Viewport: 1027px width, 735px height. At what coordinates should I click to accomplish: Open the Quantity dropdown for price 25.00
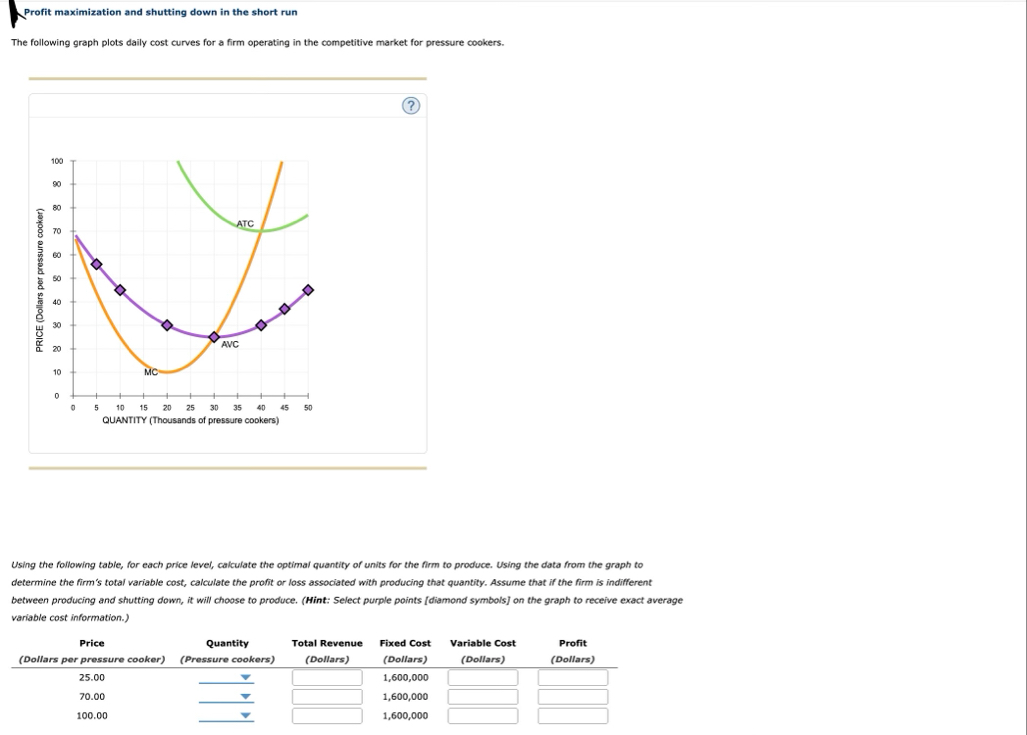(x=243, y=677)
